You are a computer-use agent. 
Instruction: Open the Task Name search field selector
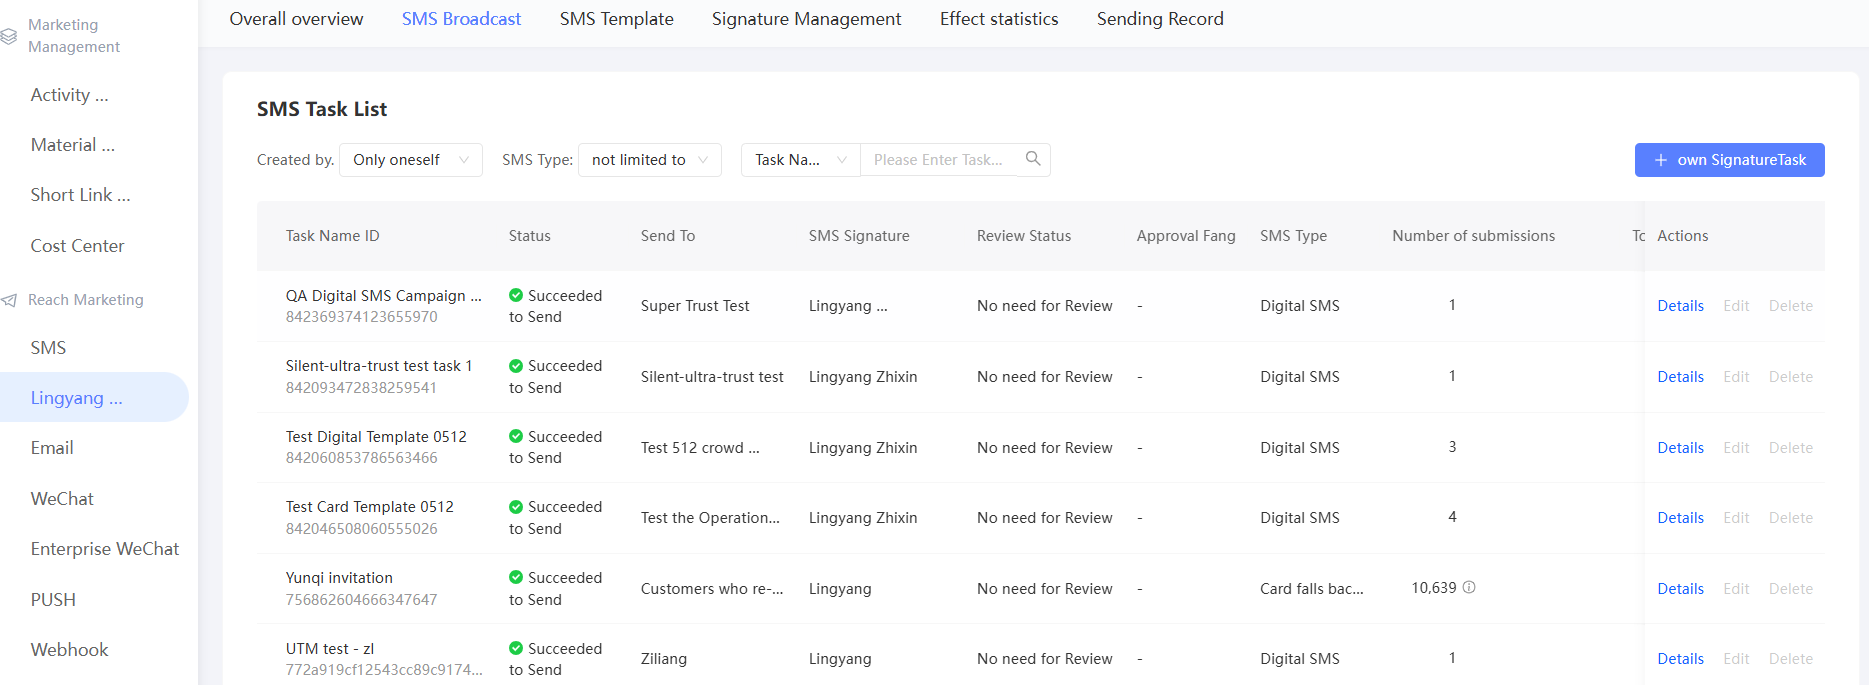[800, 160]
